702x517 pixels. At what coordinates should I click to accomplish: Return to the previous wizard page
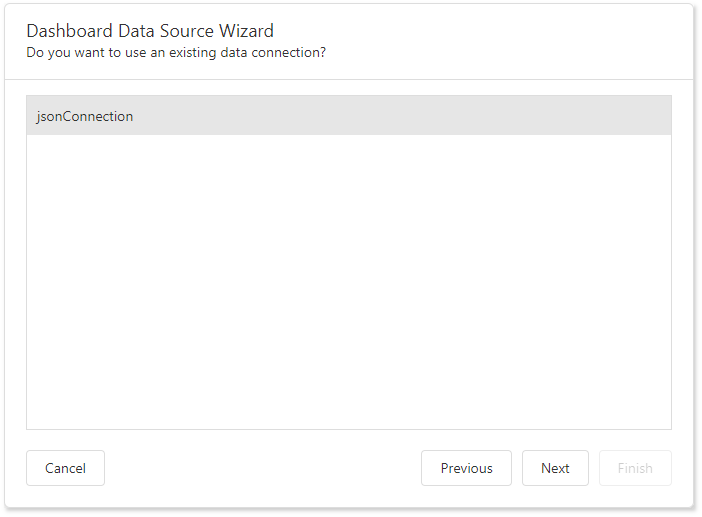[466, 468]
